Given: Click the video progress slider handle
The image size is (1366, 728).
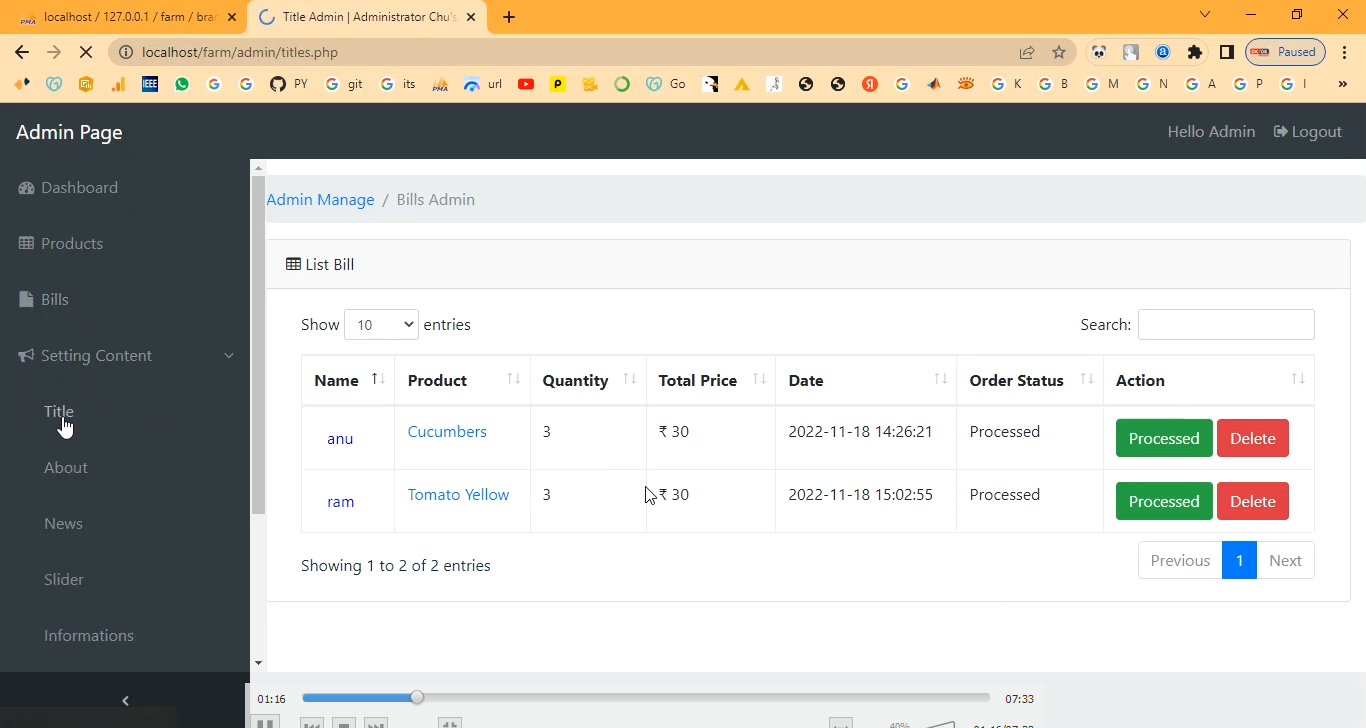Looking at the screenshot, I should 417,698.
